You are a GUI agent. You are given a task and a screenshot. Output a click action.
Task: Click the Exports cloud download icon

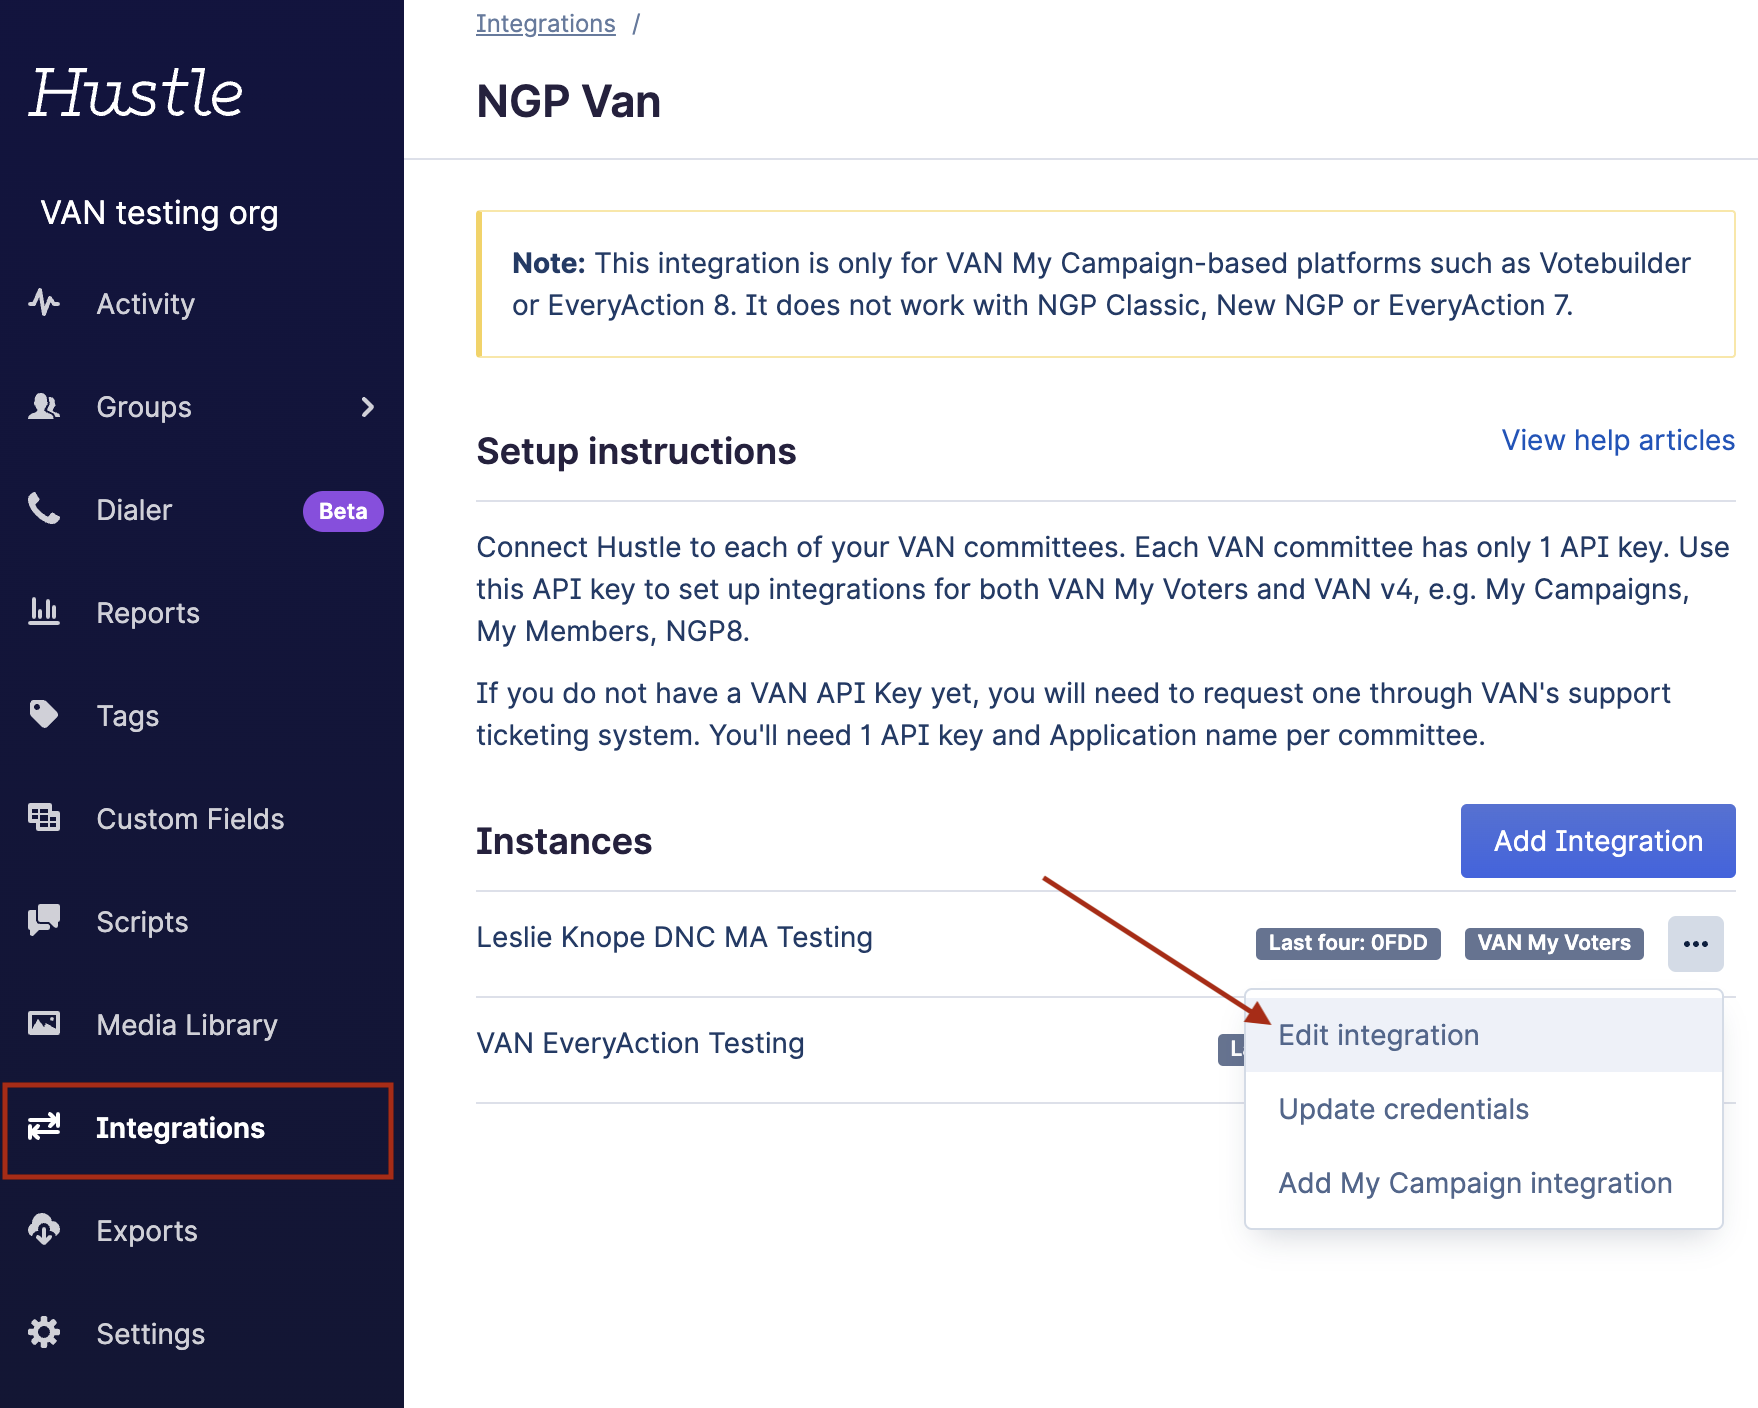(x=44, y=1229)
